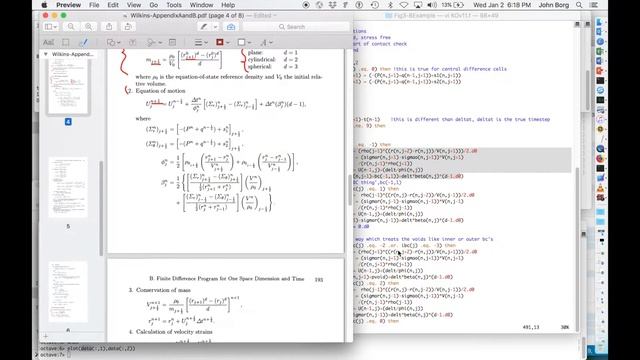
Task: Open the red border color picker
Action: click(x=222, y=42)
